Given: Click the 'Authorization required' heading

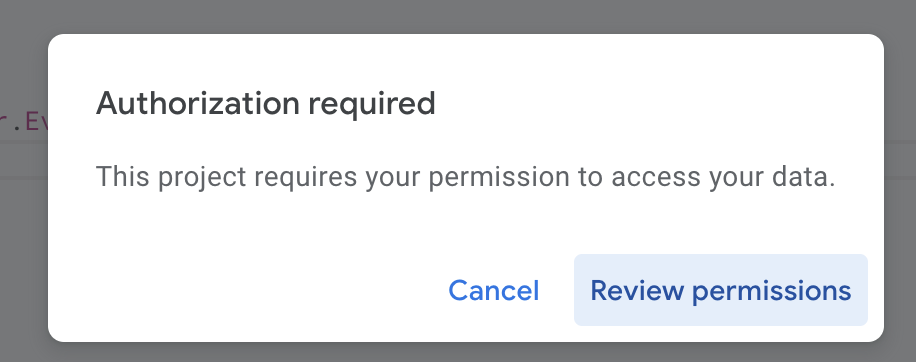Looking at the screenshot, I should (x=266, y=103).
